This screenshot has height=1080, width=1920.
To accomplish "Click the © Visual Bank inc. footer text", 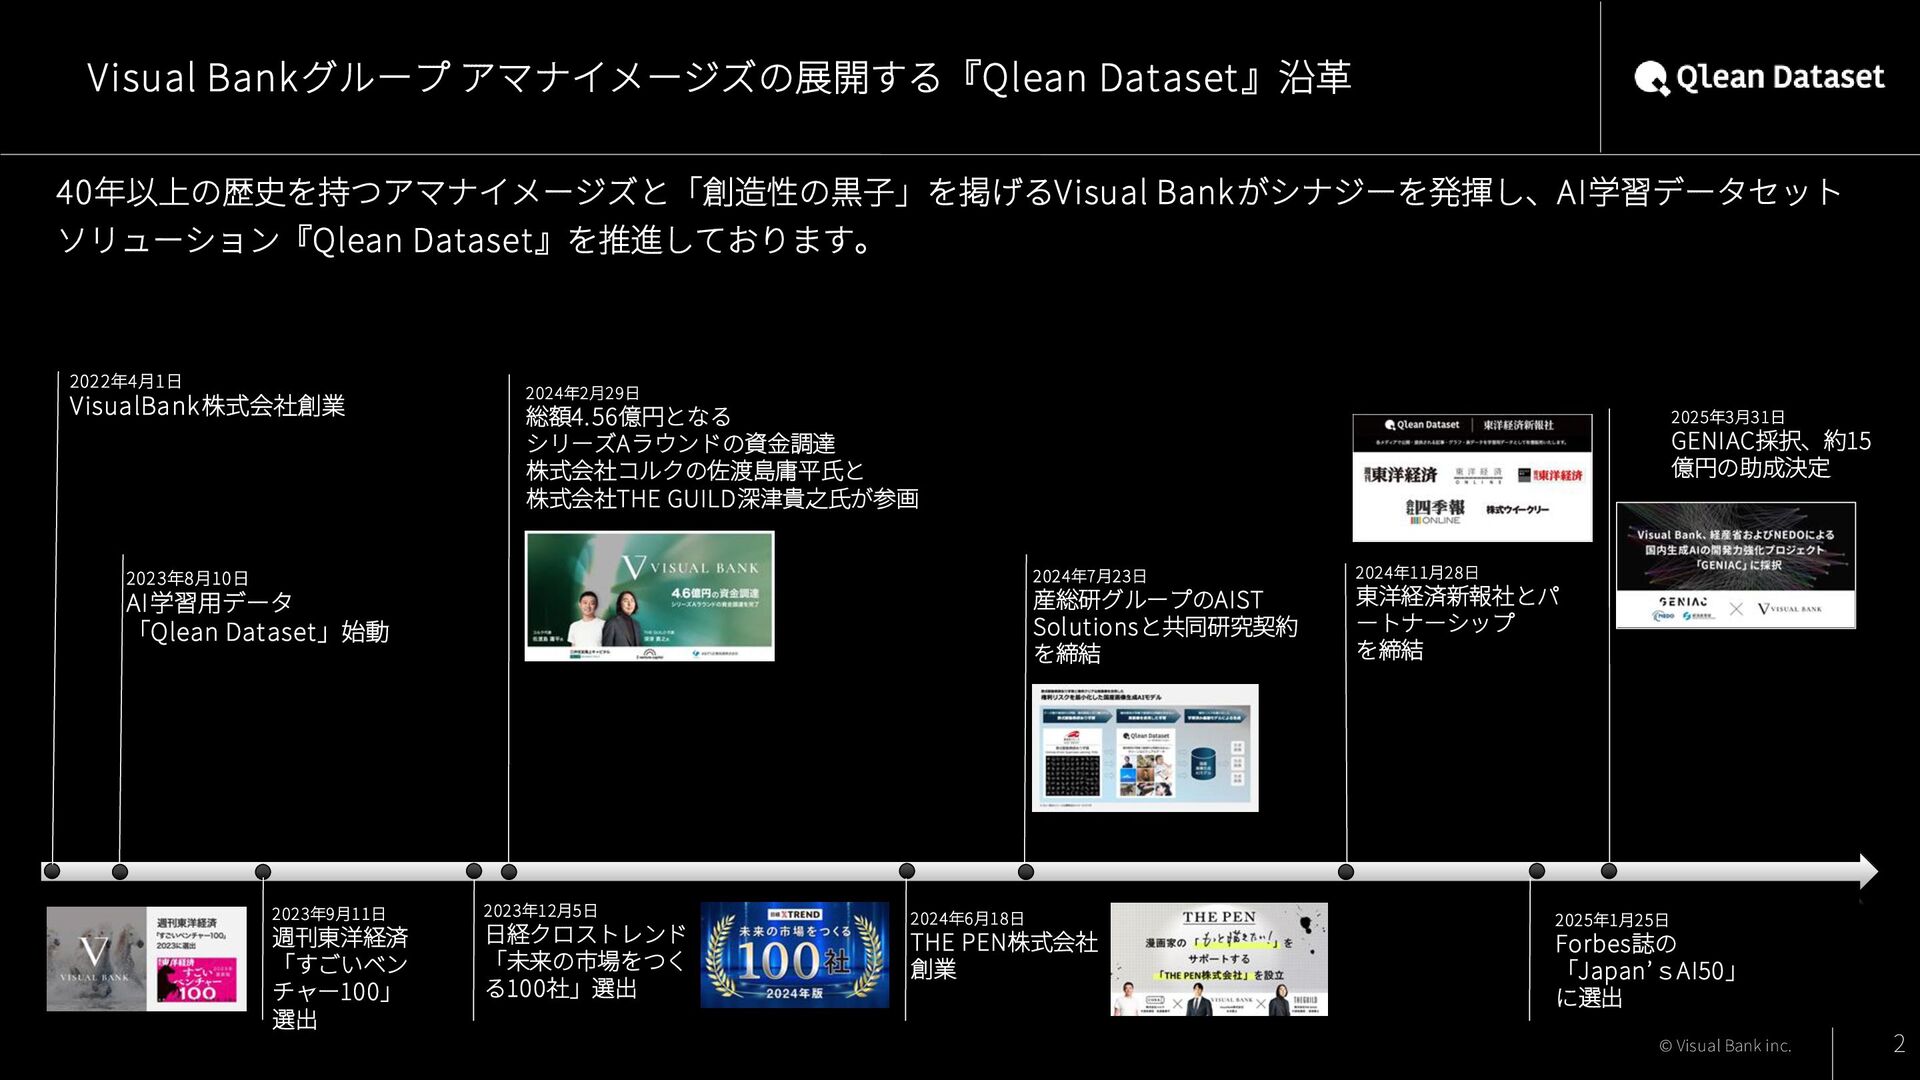I will [x=1725, y=1046].
